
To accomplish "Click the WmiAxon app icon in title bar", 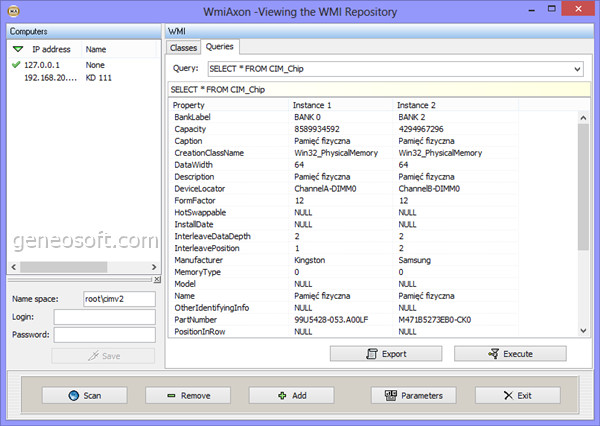I will [14, 11].
